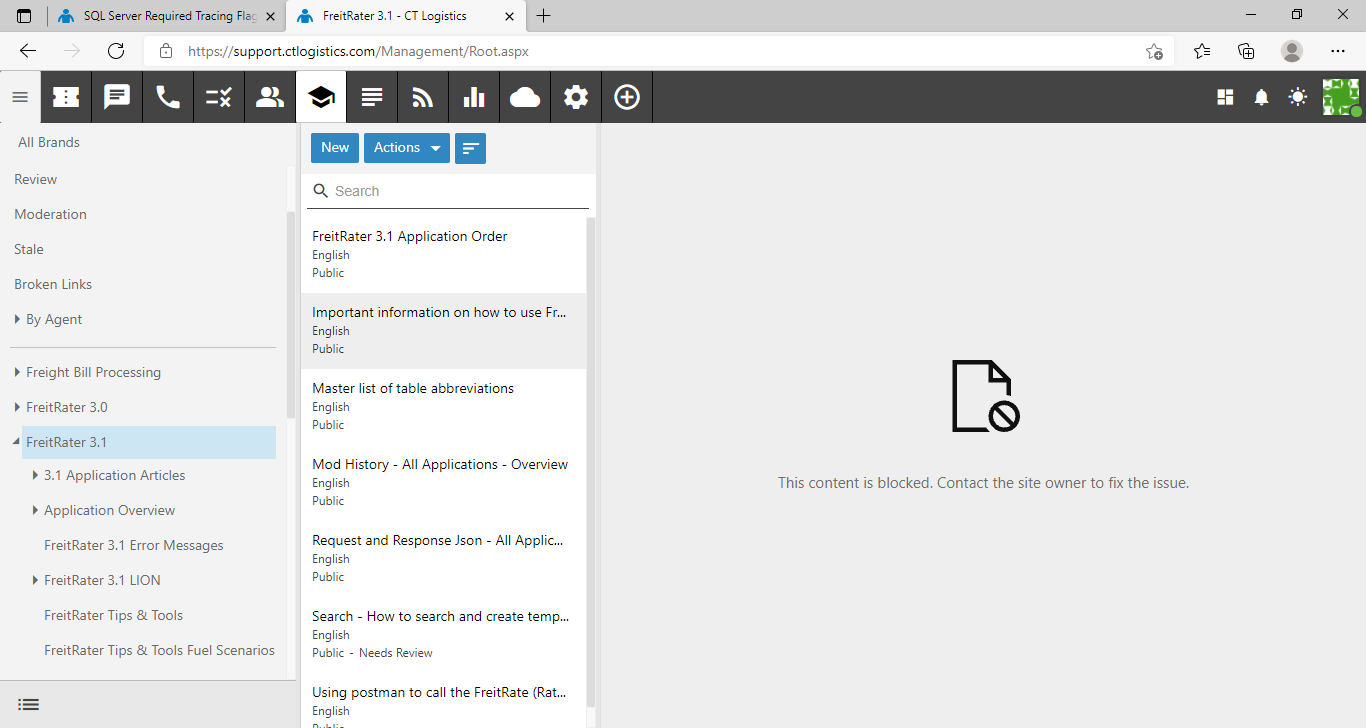Toggle the light/dark theme sun icon
Screen dimensions: 1366x728
[x=1297, y=97]
